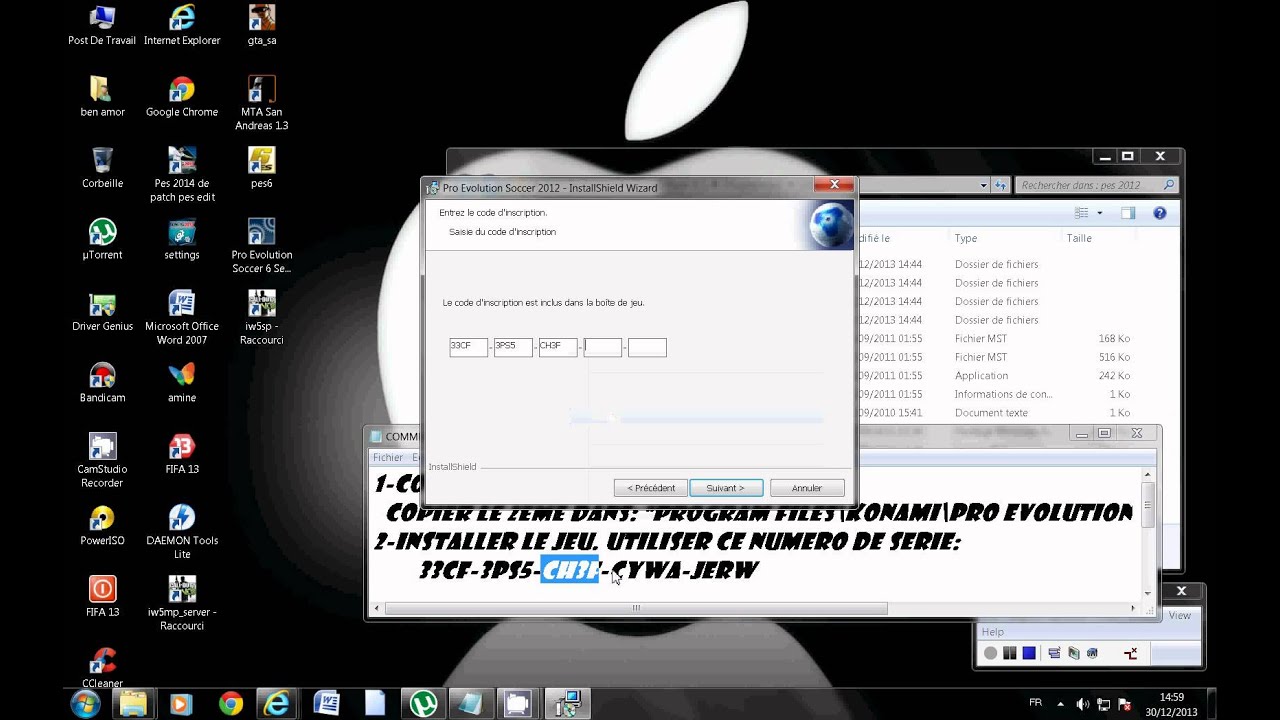Go back with the Précédent button
This screenshot has width=1280, height=720.
(651, 488)
